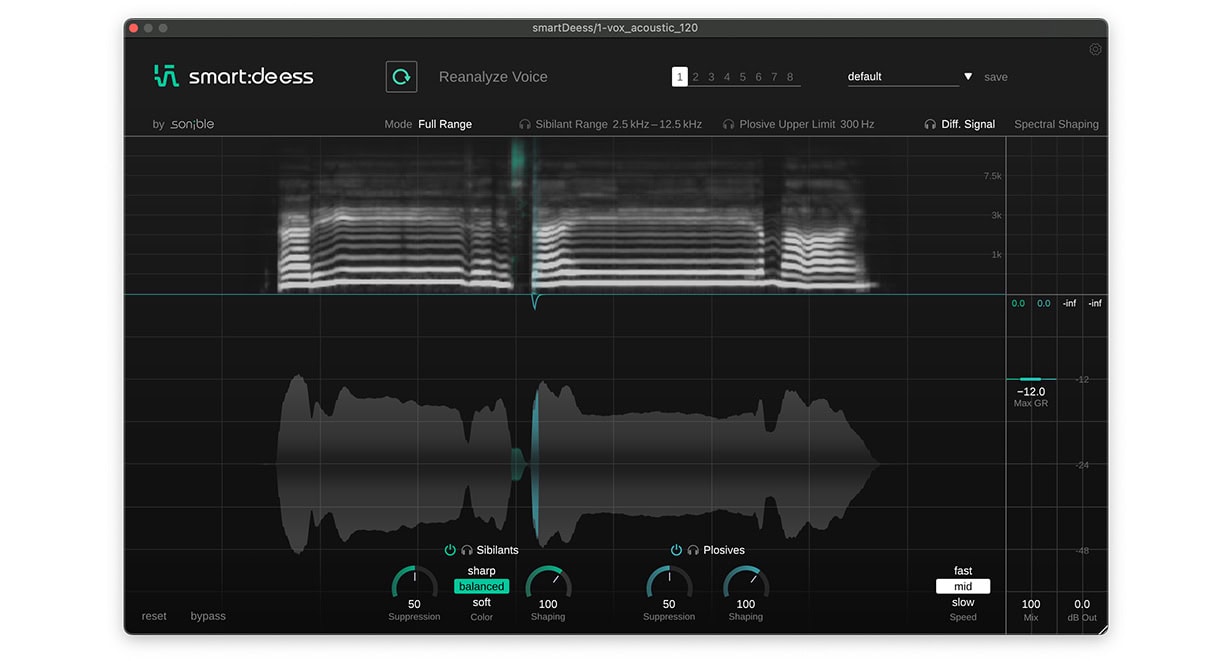Toggle the Plosives power icon
Viewport: 1232px width, 661px height.
click(x=677, y=550)
